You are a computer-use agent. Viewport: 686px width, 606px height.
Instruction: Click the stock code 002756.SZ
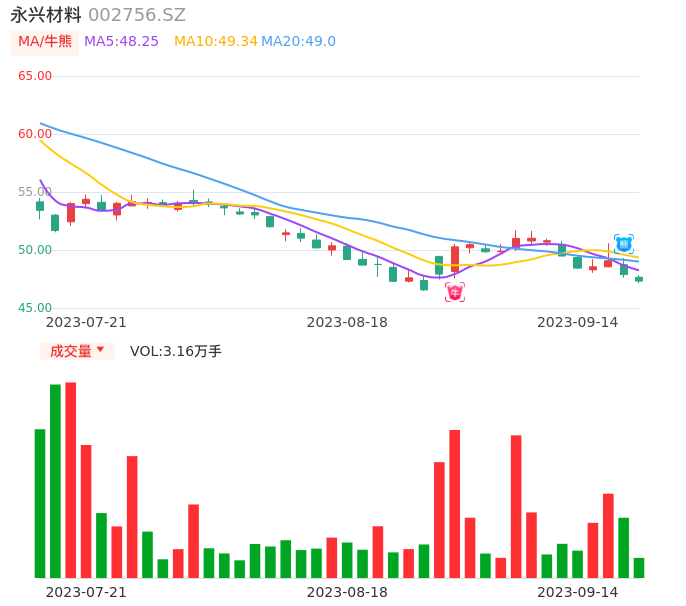[137, 15]
